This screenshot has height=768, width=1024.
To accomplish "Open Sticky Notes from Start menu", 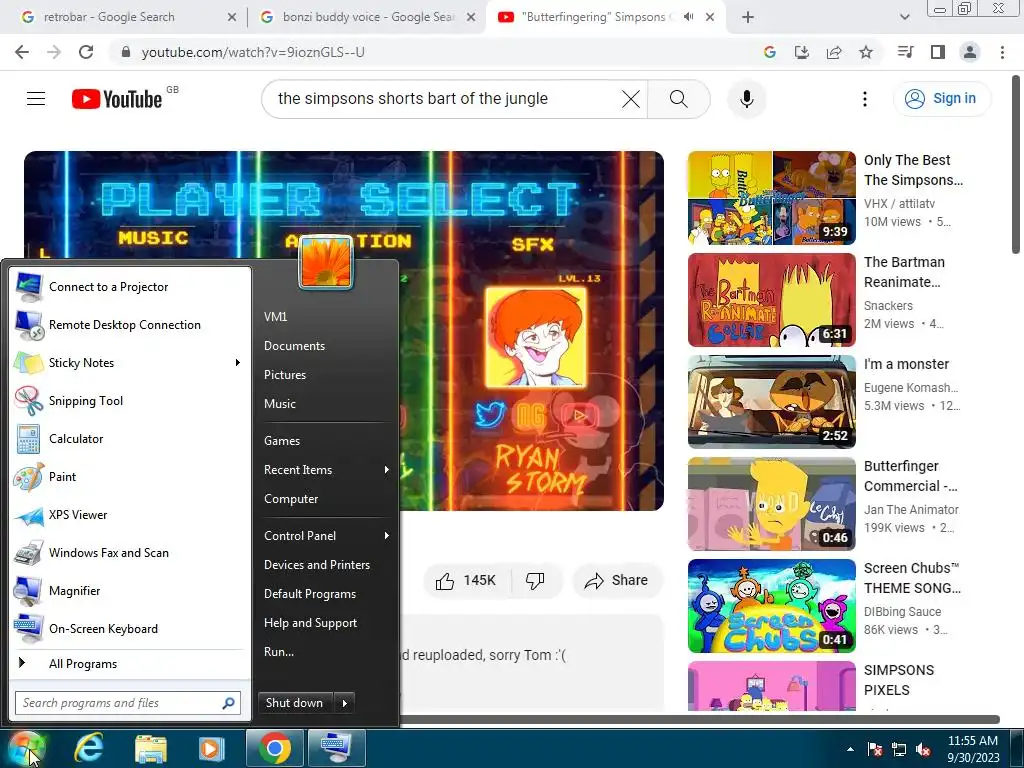I will (x=129, y=362).
